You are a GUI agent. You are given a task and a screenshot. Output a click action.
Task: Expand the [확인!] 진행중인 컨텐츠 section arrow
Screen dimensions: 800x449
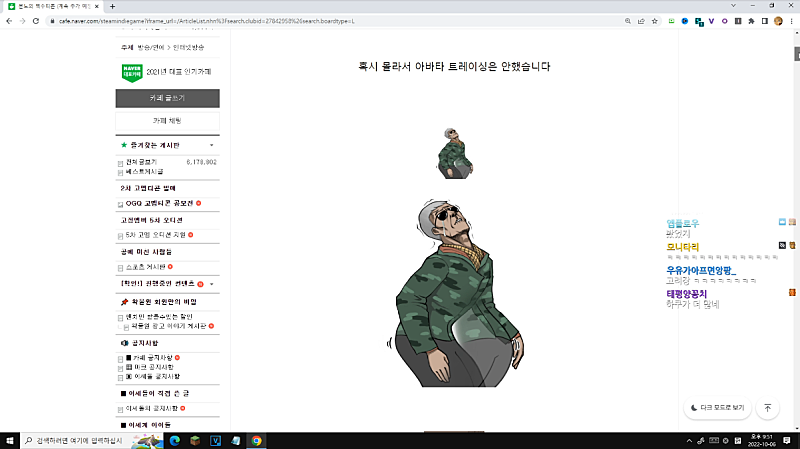tap(212, 284)
